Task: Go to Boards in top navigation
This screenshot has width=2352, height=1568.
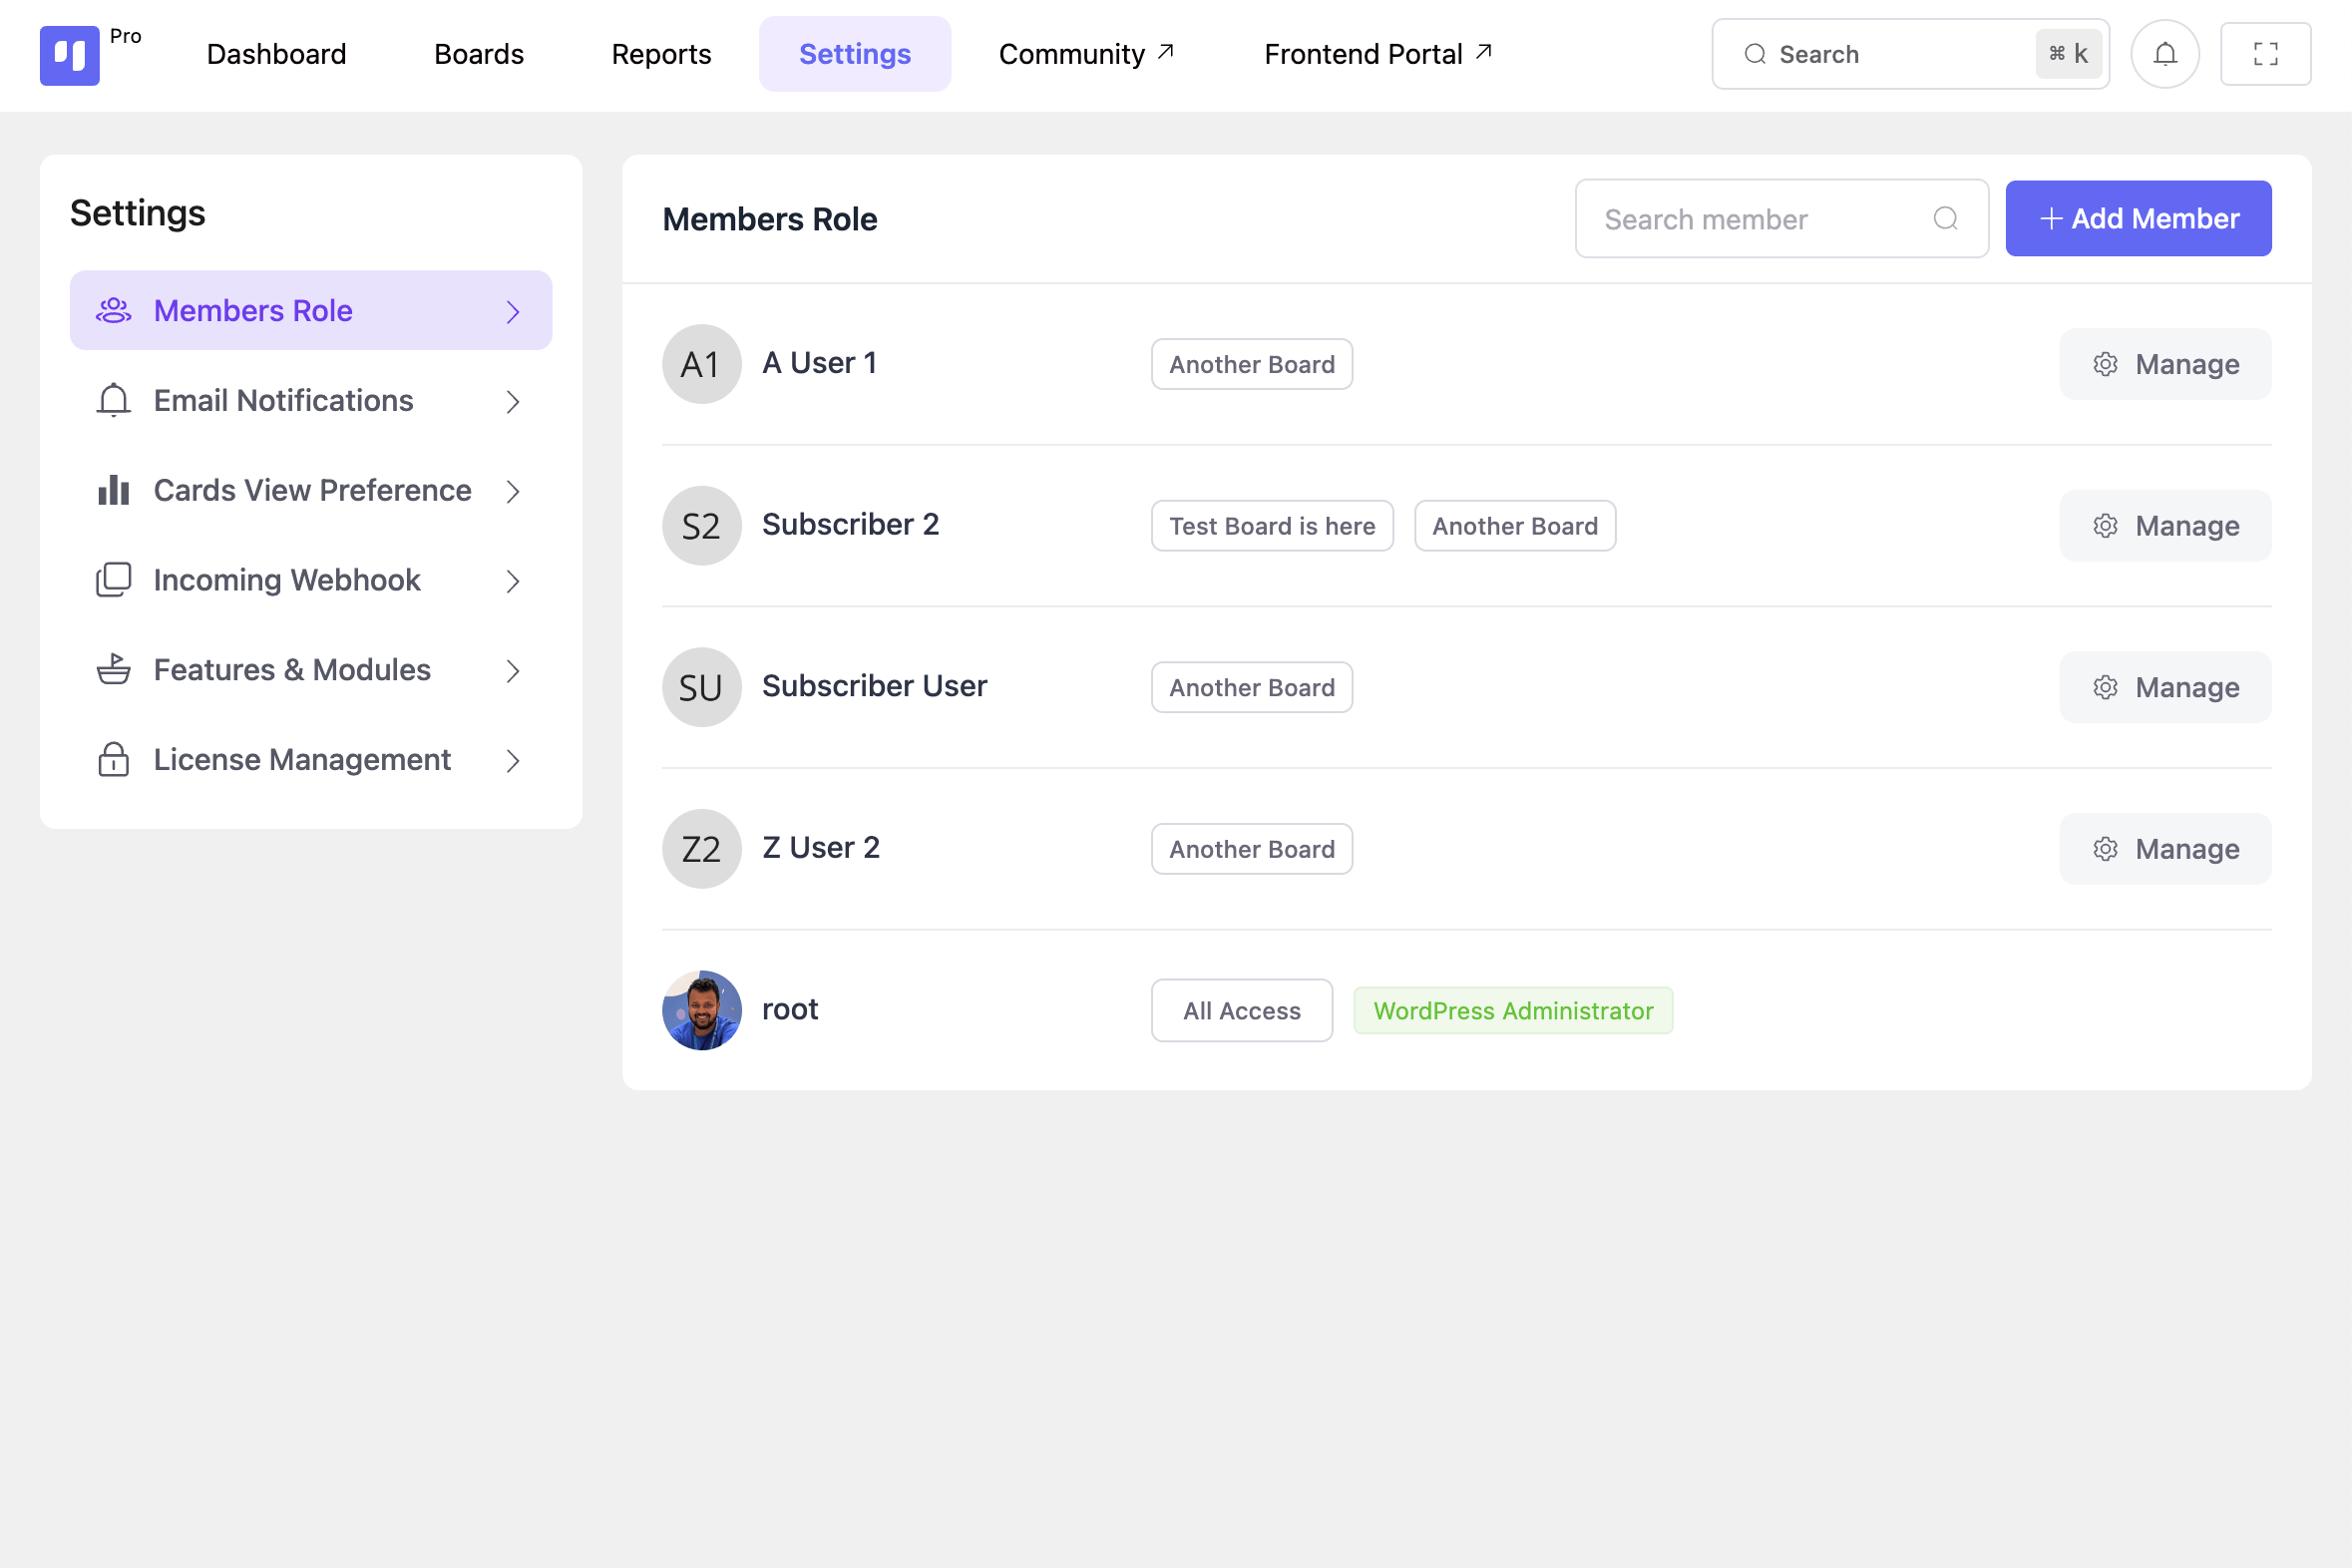Action: [478, 54]
